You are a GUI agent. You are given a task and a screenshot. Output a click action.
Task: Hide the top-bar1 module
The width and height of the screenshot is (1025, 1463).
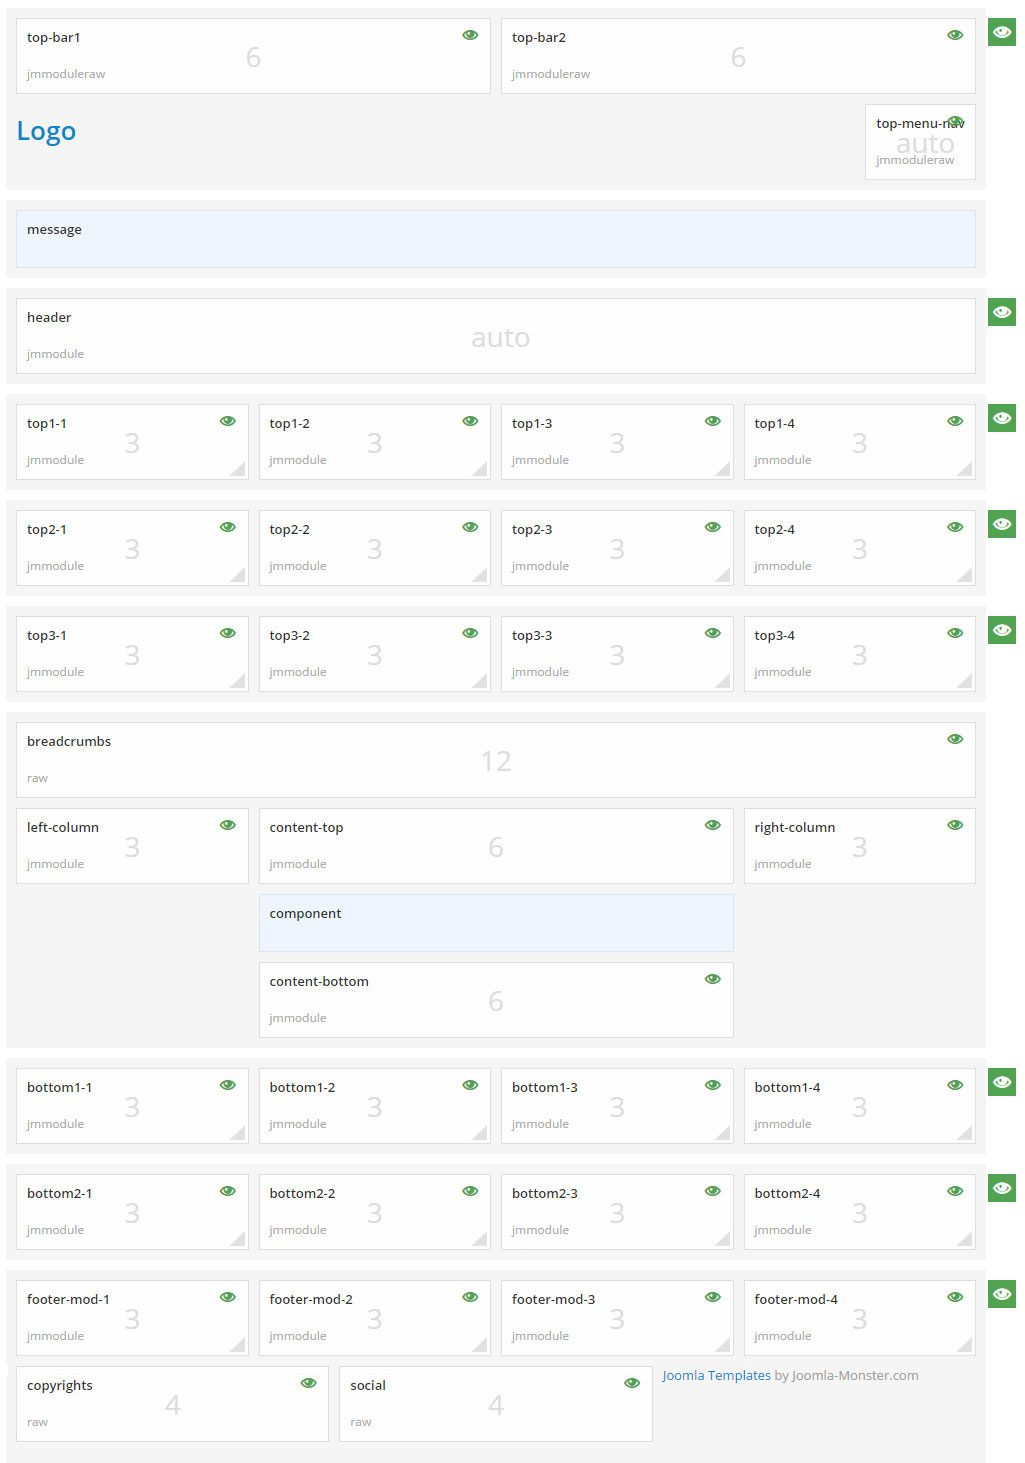tap(470, 34)
